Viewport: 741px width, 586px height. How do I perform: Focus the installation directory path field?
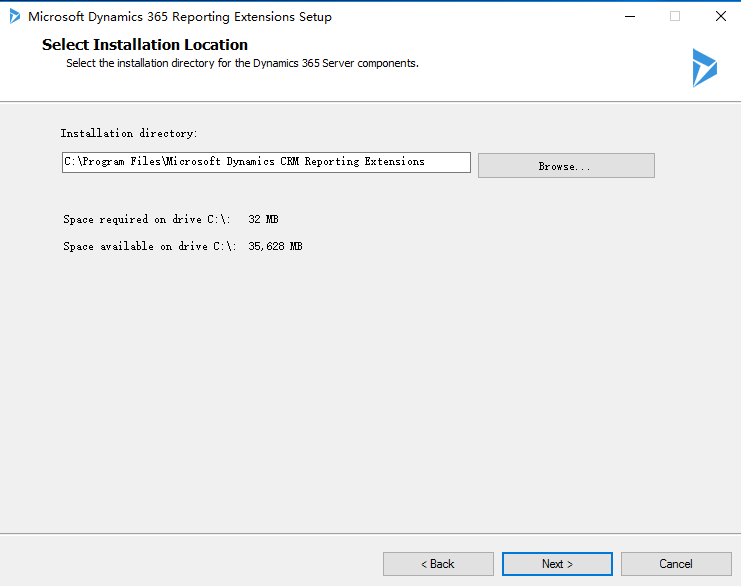266,162
